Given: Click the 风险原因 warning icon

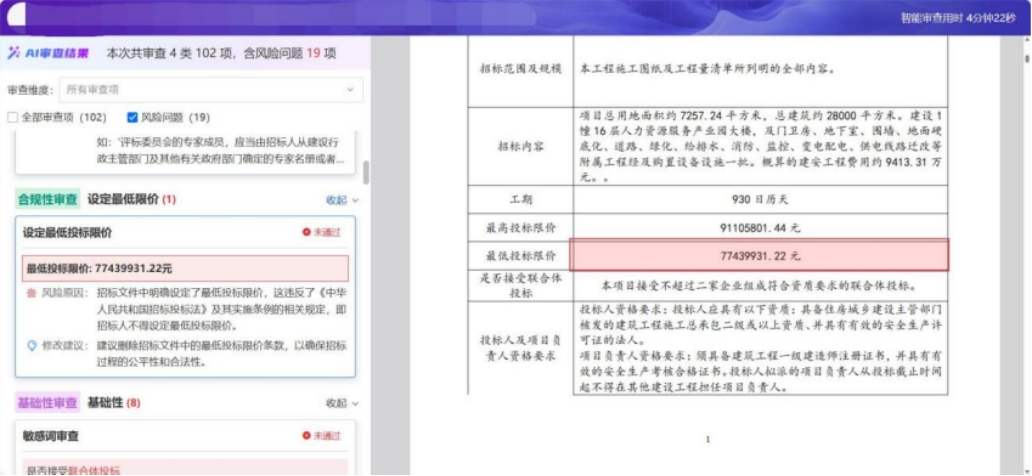Looking at the screenshot, I should (31, 292).
